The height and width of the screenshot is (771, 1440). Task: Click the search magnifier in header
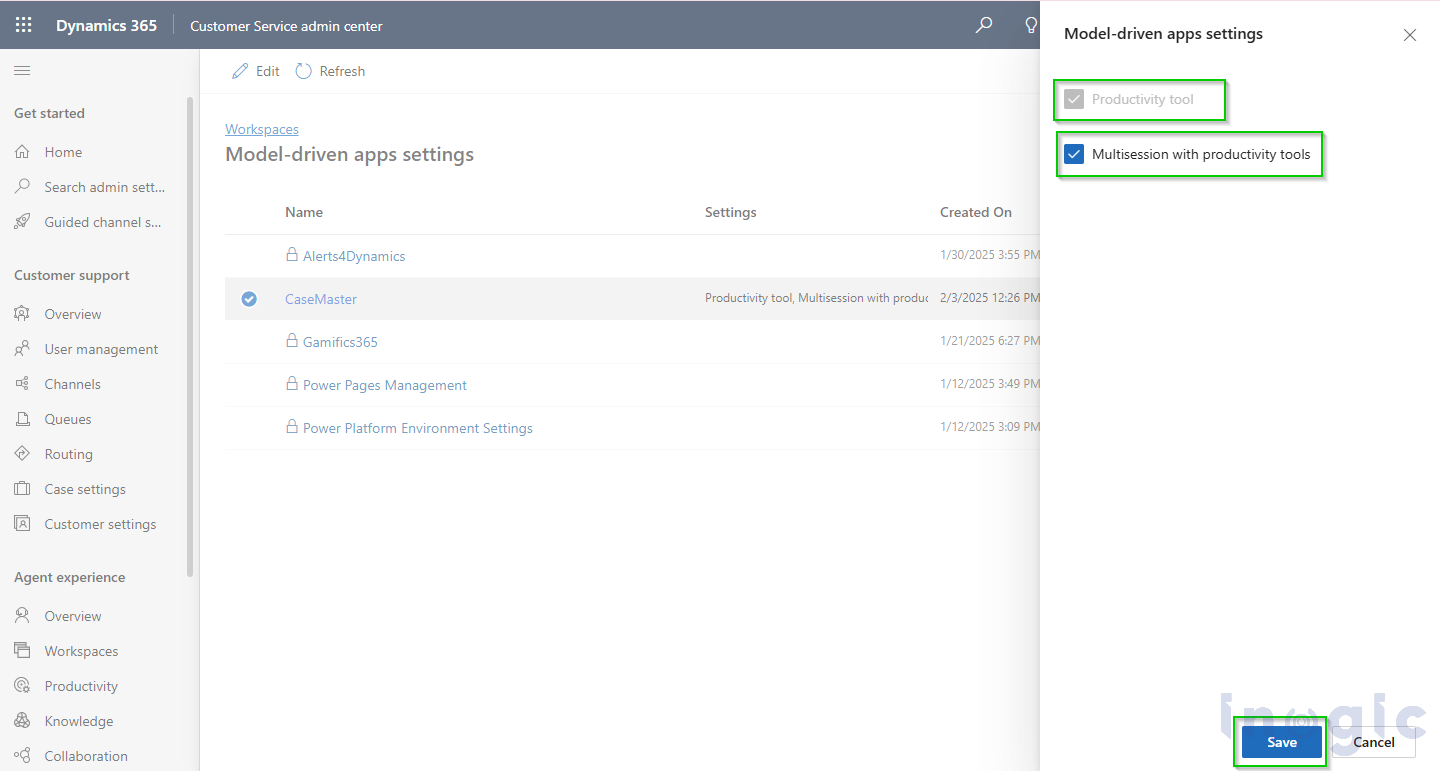tap(984, 26)
